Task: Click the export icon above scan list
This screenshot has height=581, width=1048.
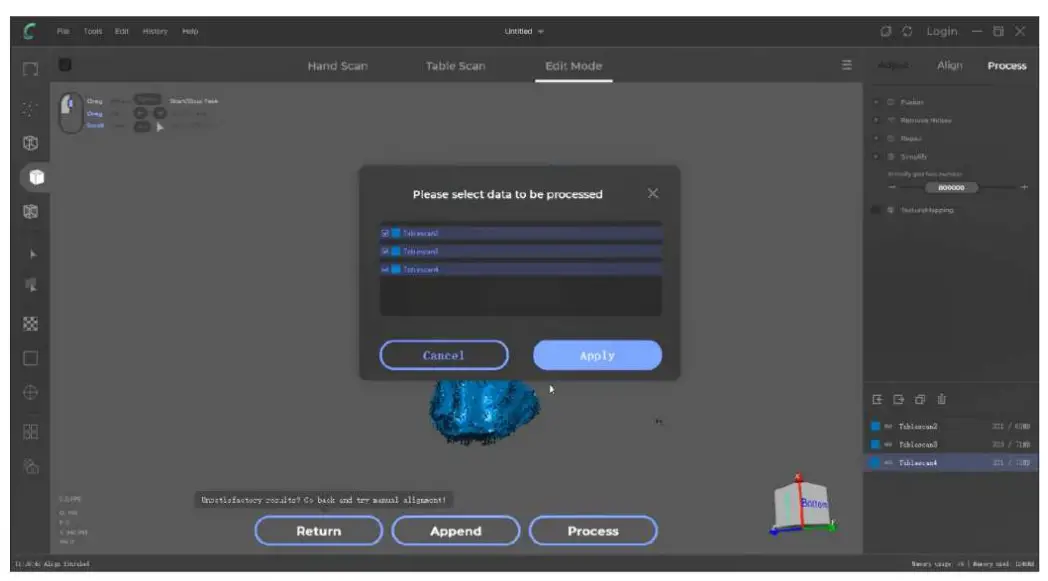Action: pyautogui.click(x=899, y=399)
